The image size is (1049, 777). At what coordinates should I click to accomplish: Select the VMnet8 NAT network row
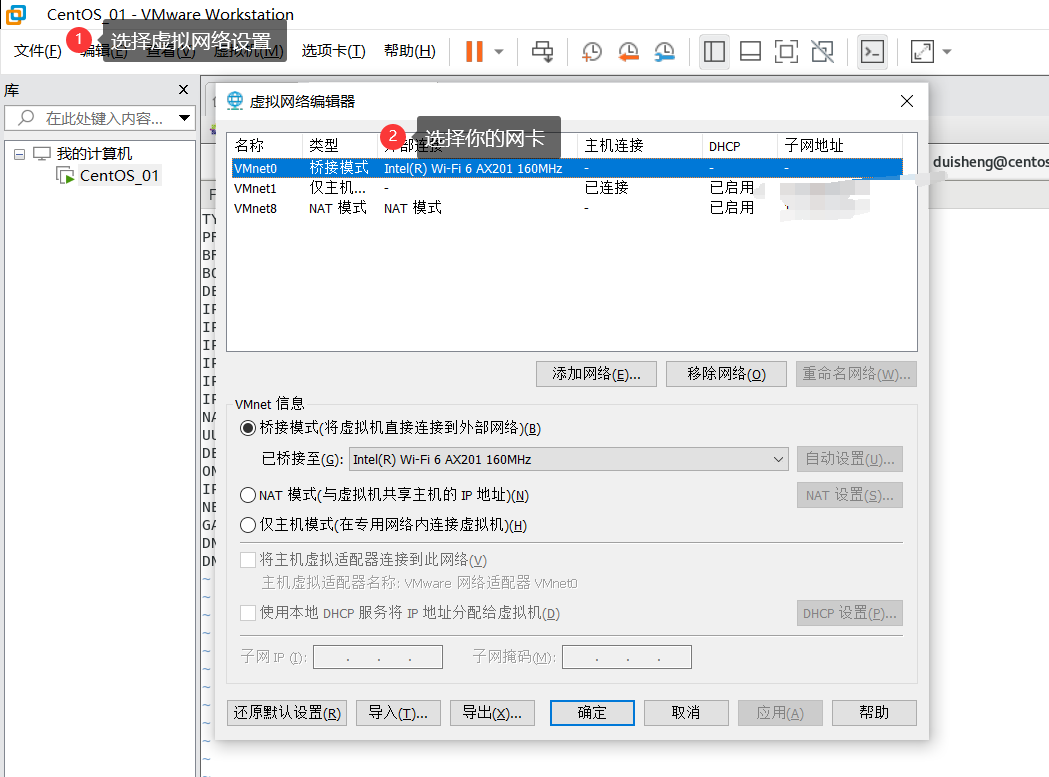point(567,208)
